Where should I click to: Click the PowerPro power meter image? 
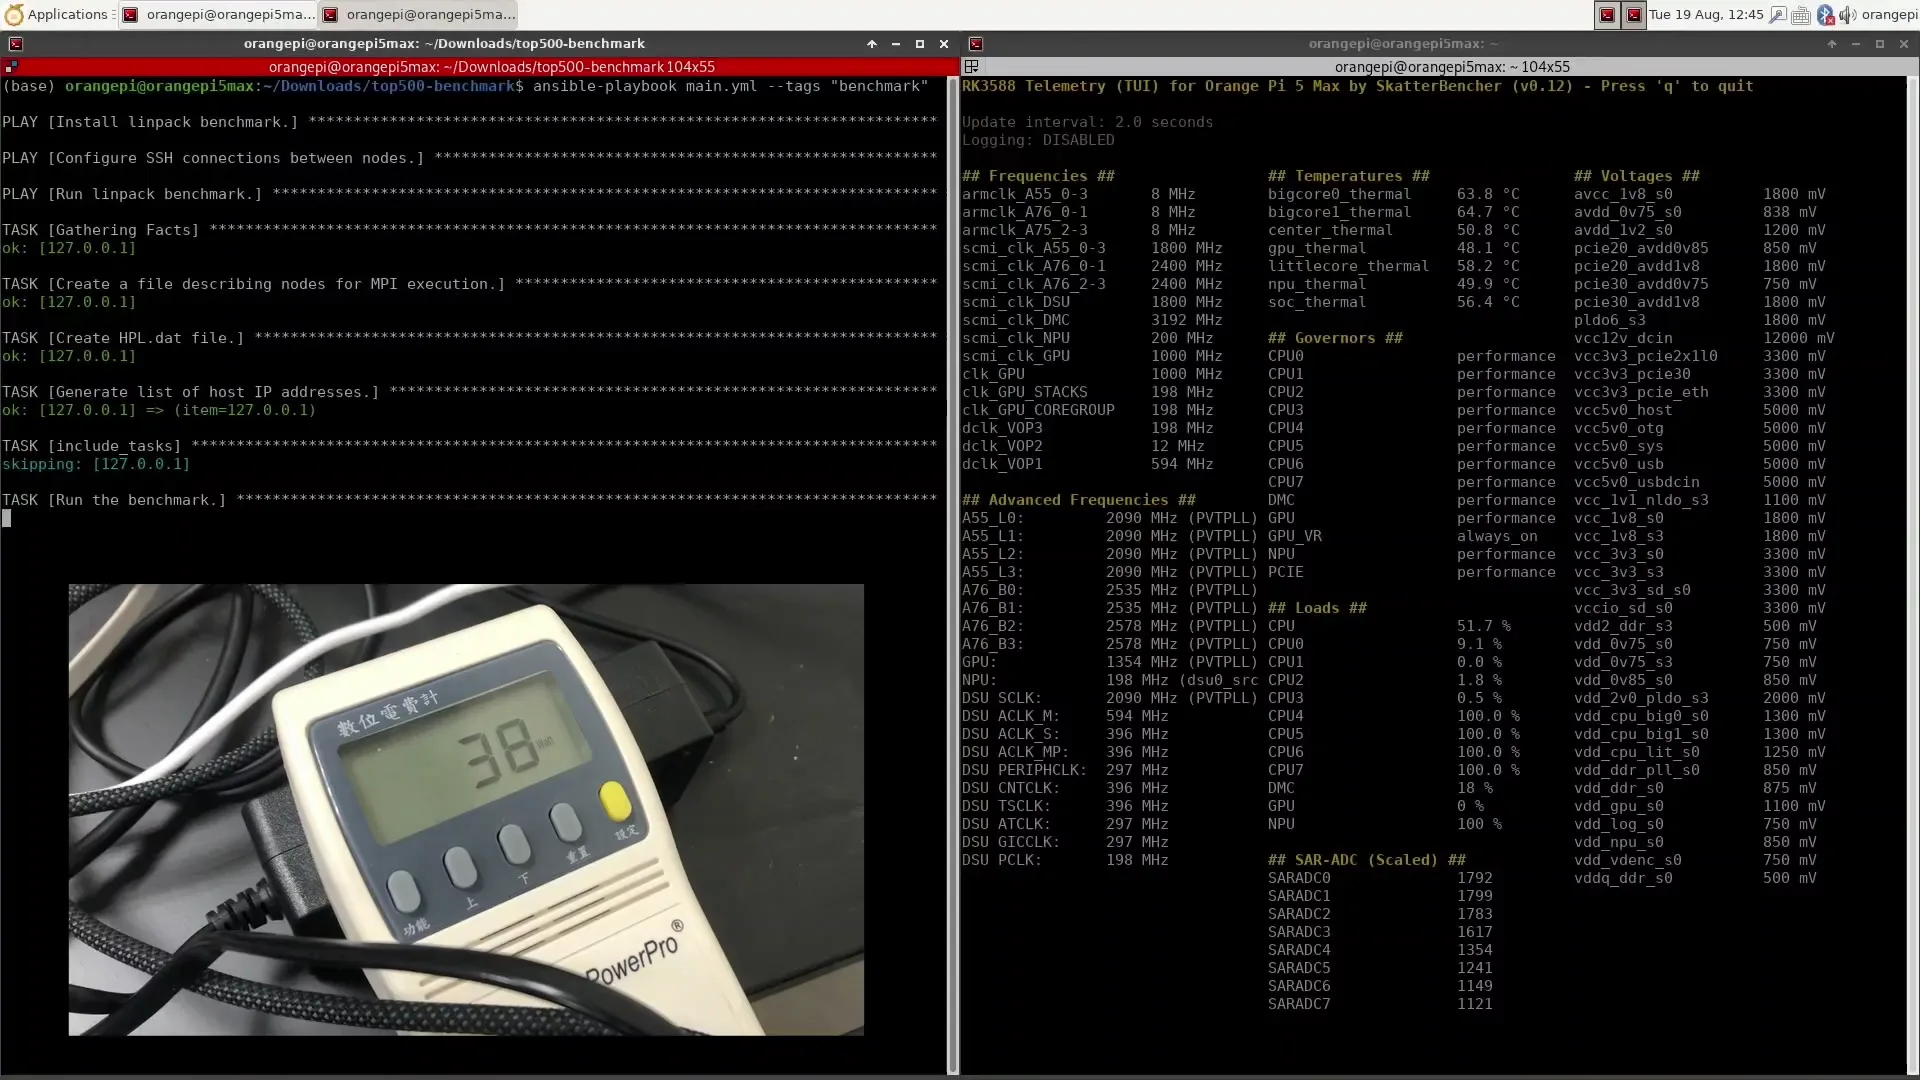point(465,809)
